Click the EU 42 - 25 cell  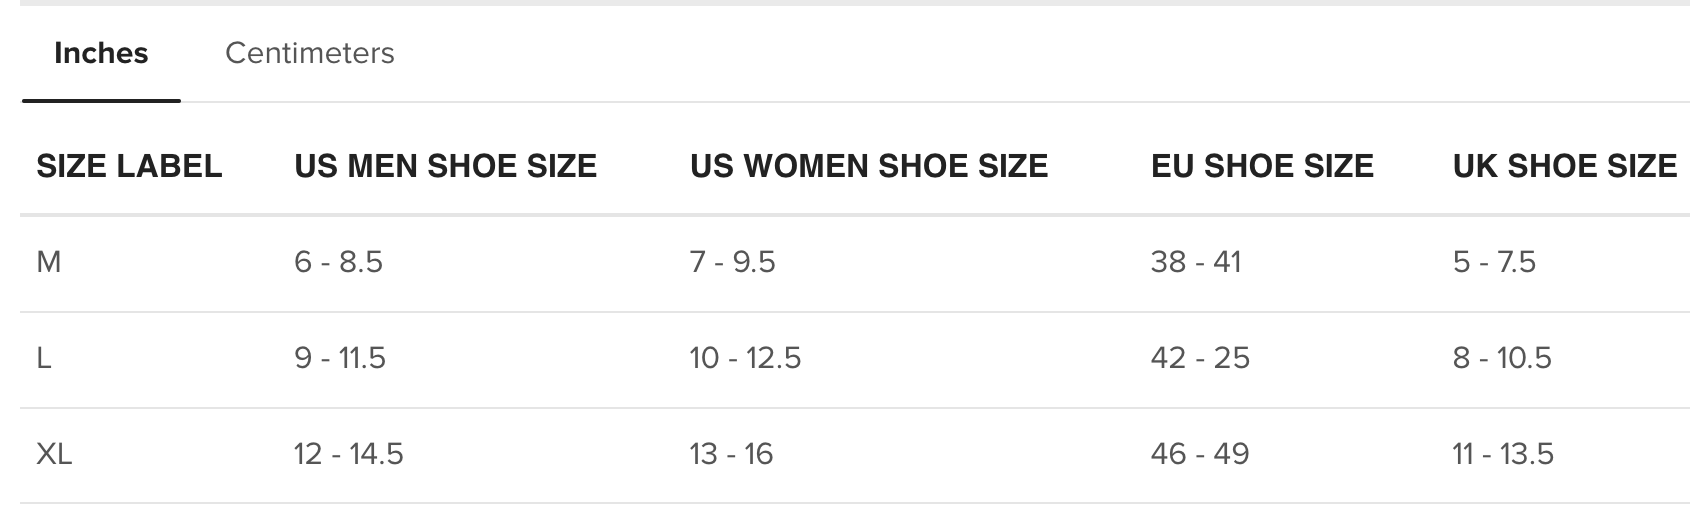coord(1200,358)
